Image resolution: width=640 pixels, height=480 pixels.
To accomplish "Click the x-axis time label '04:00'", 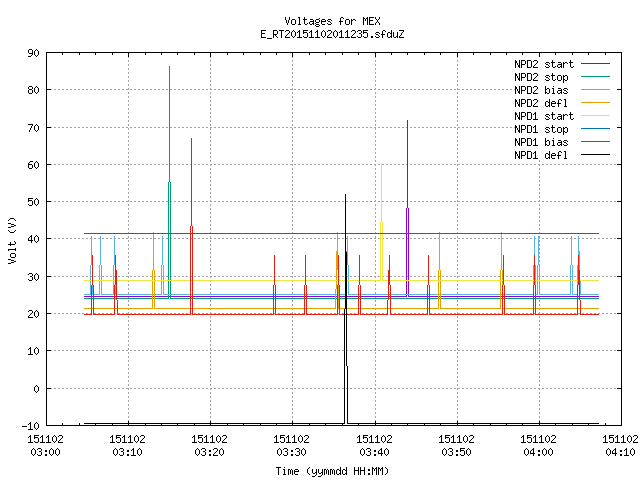I will [538, 452].
